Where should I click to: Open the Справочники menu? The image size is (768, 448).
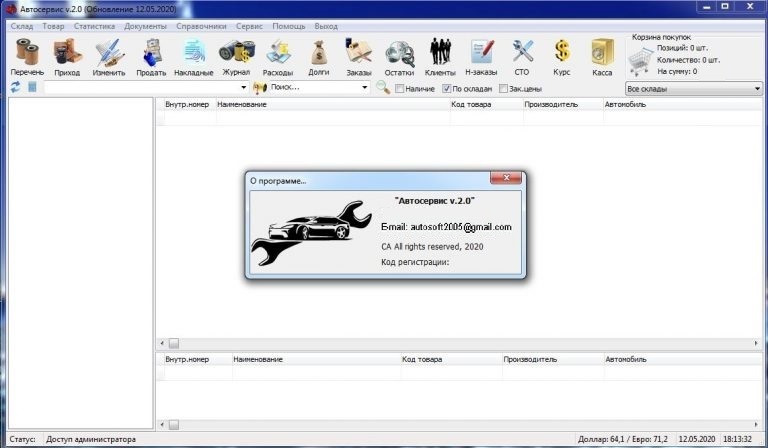click(201, 25)
